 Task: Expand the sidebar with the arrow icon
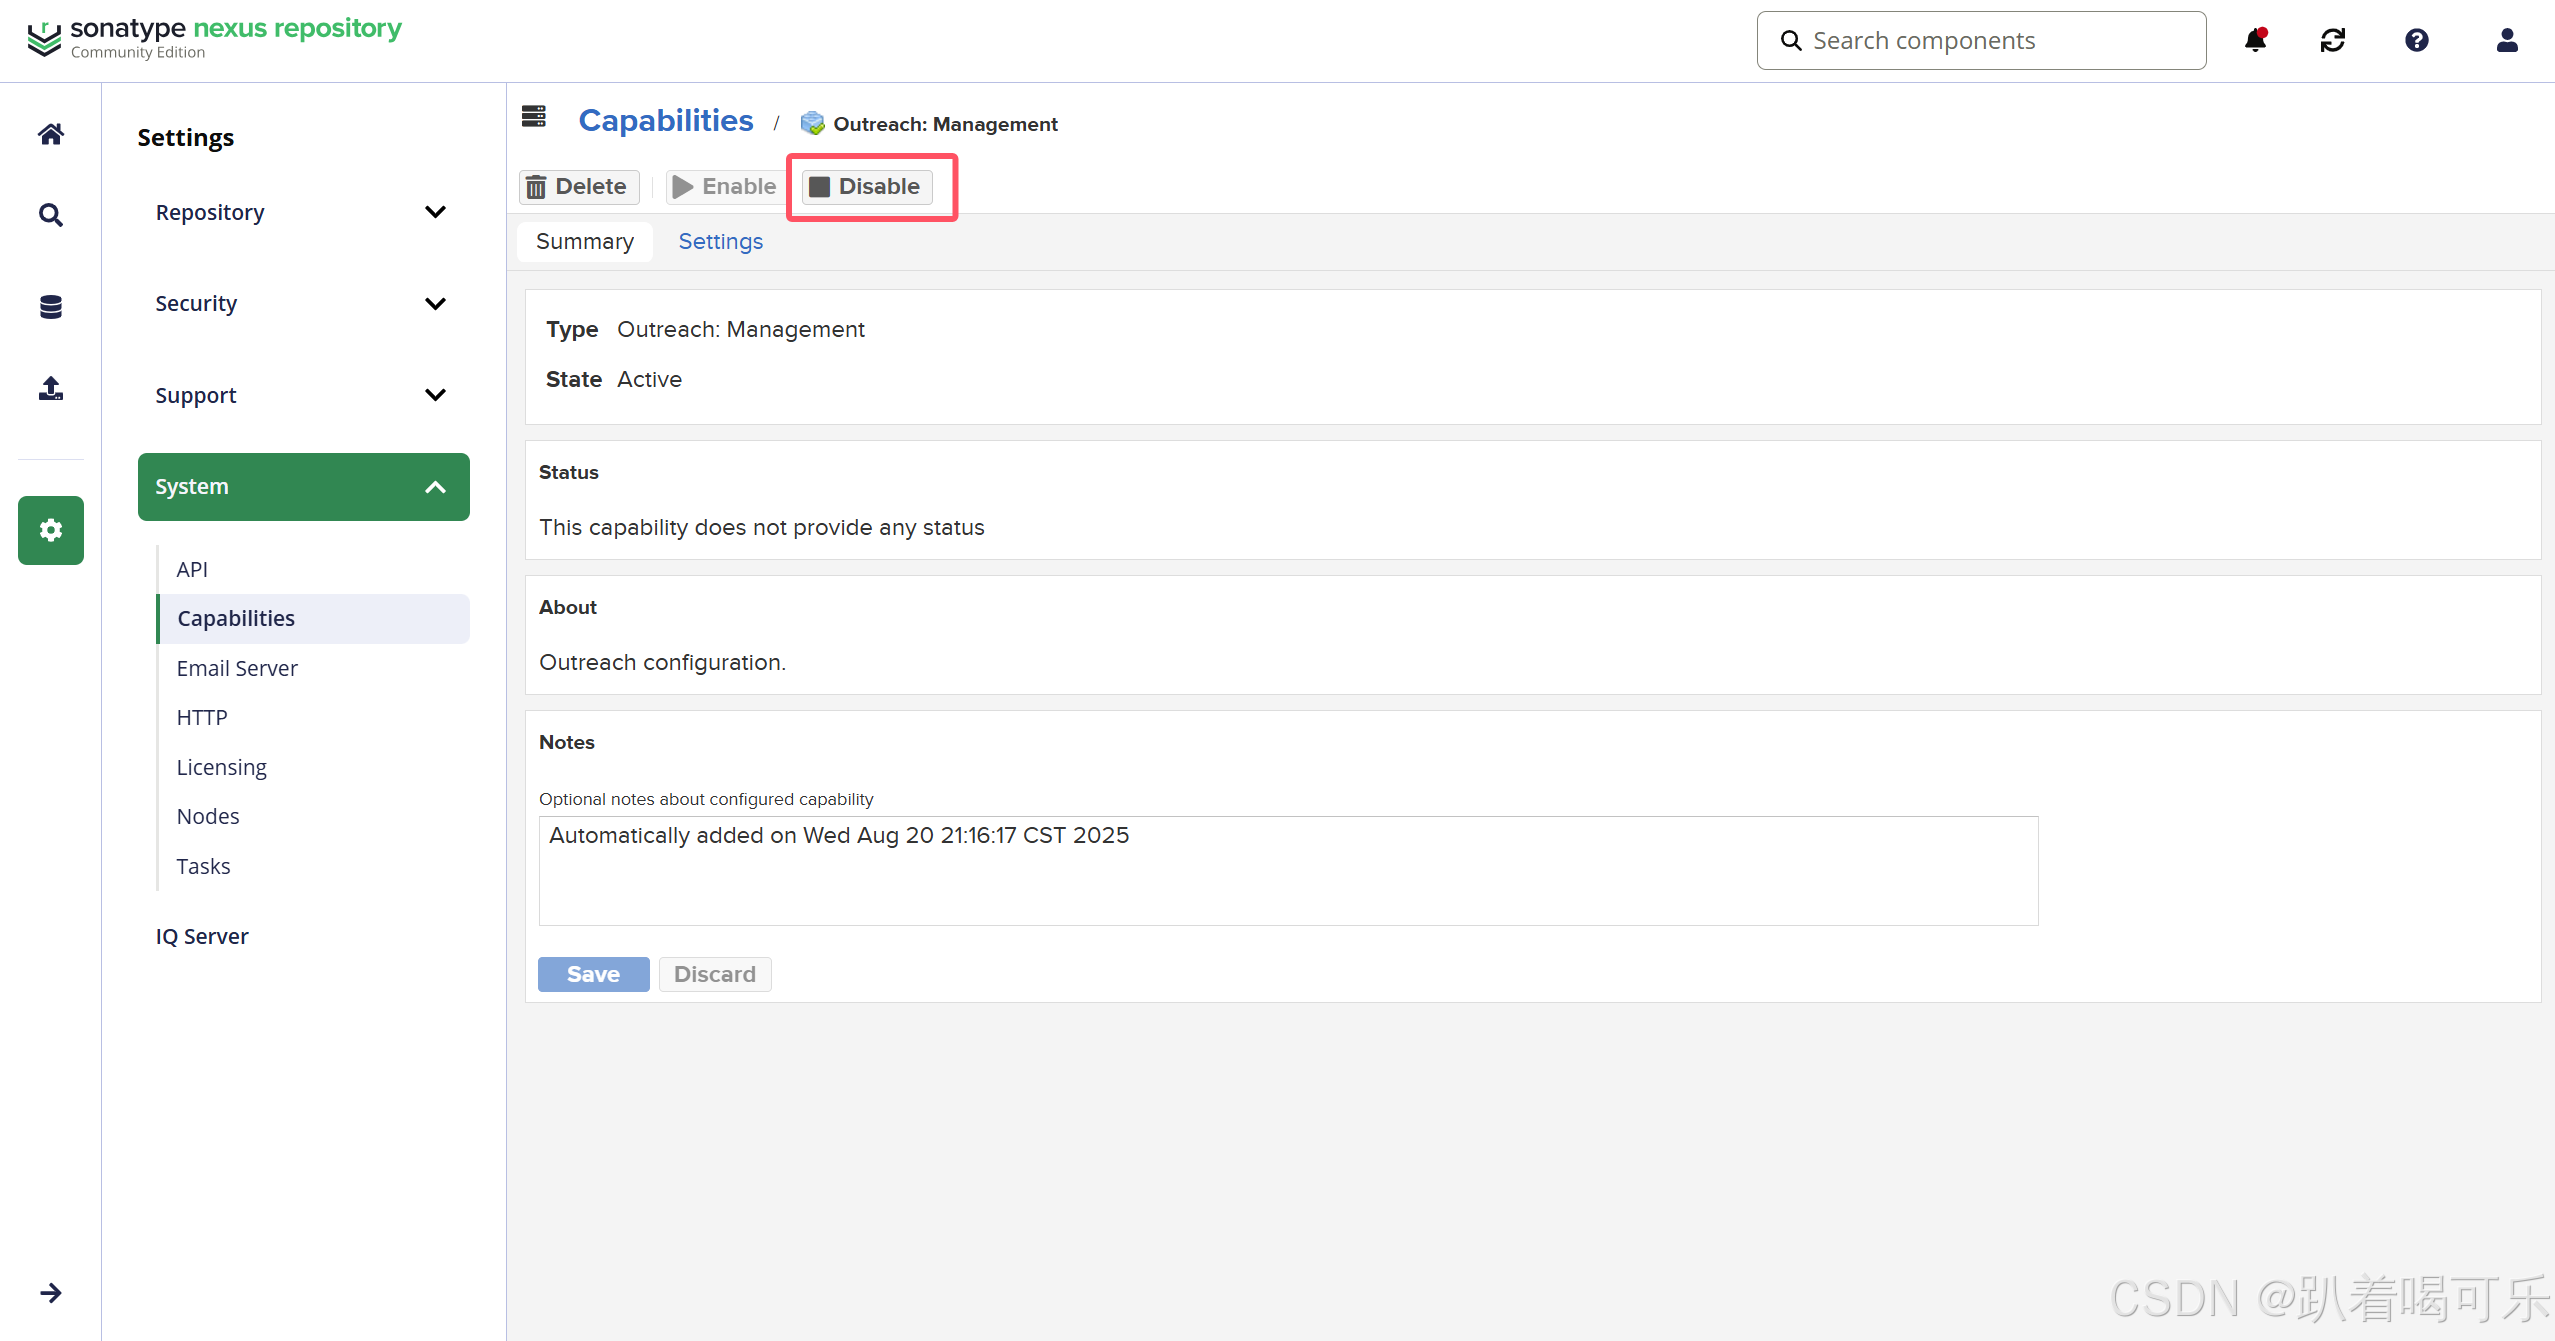[51, 1293]
